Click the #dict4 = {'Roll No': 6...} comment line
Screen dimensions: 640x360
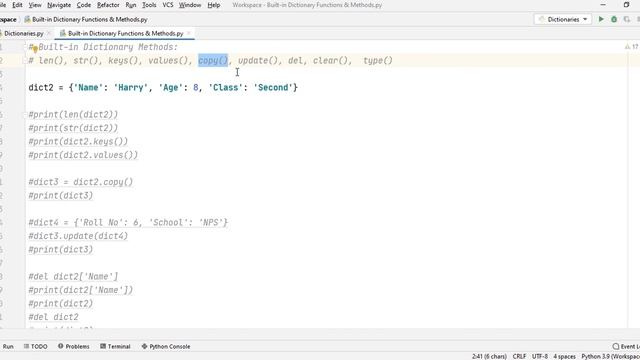point(128,222)
